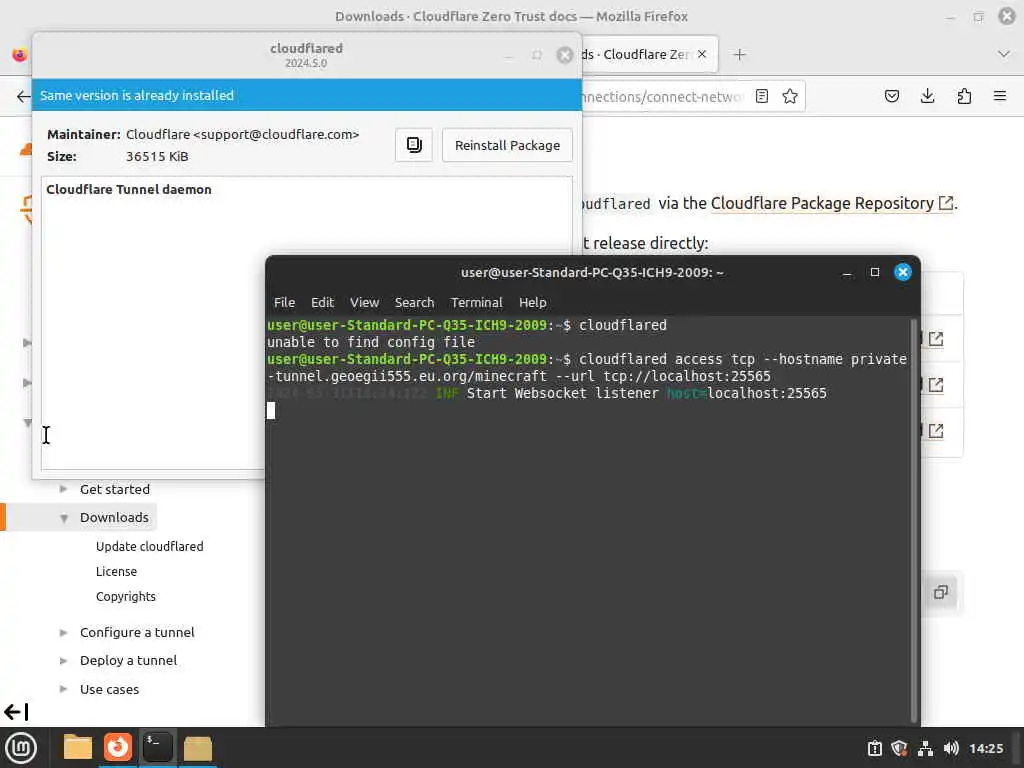Follow the Cloudflare Package Repository link
The width and height of the screenshot is (1024, 768).
(831, 203)
